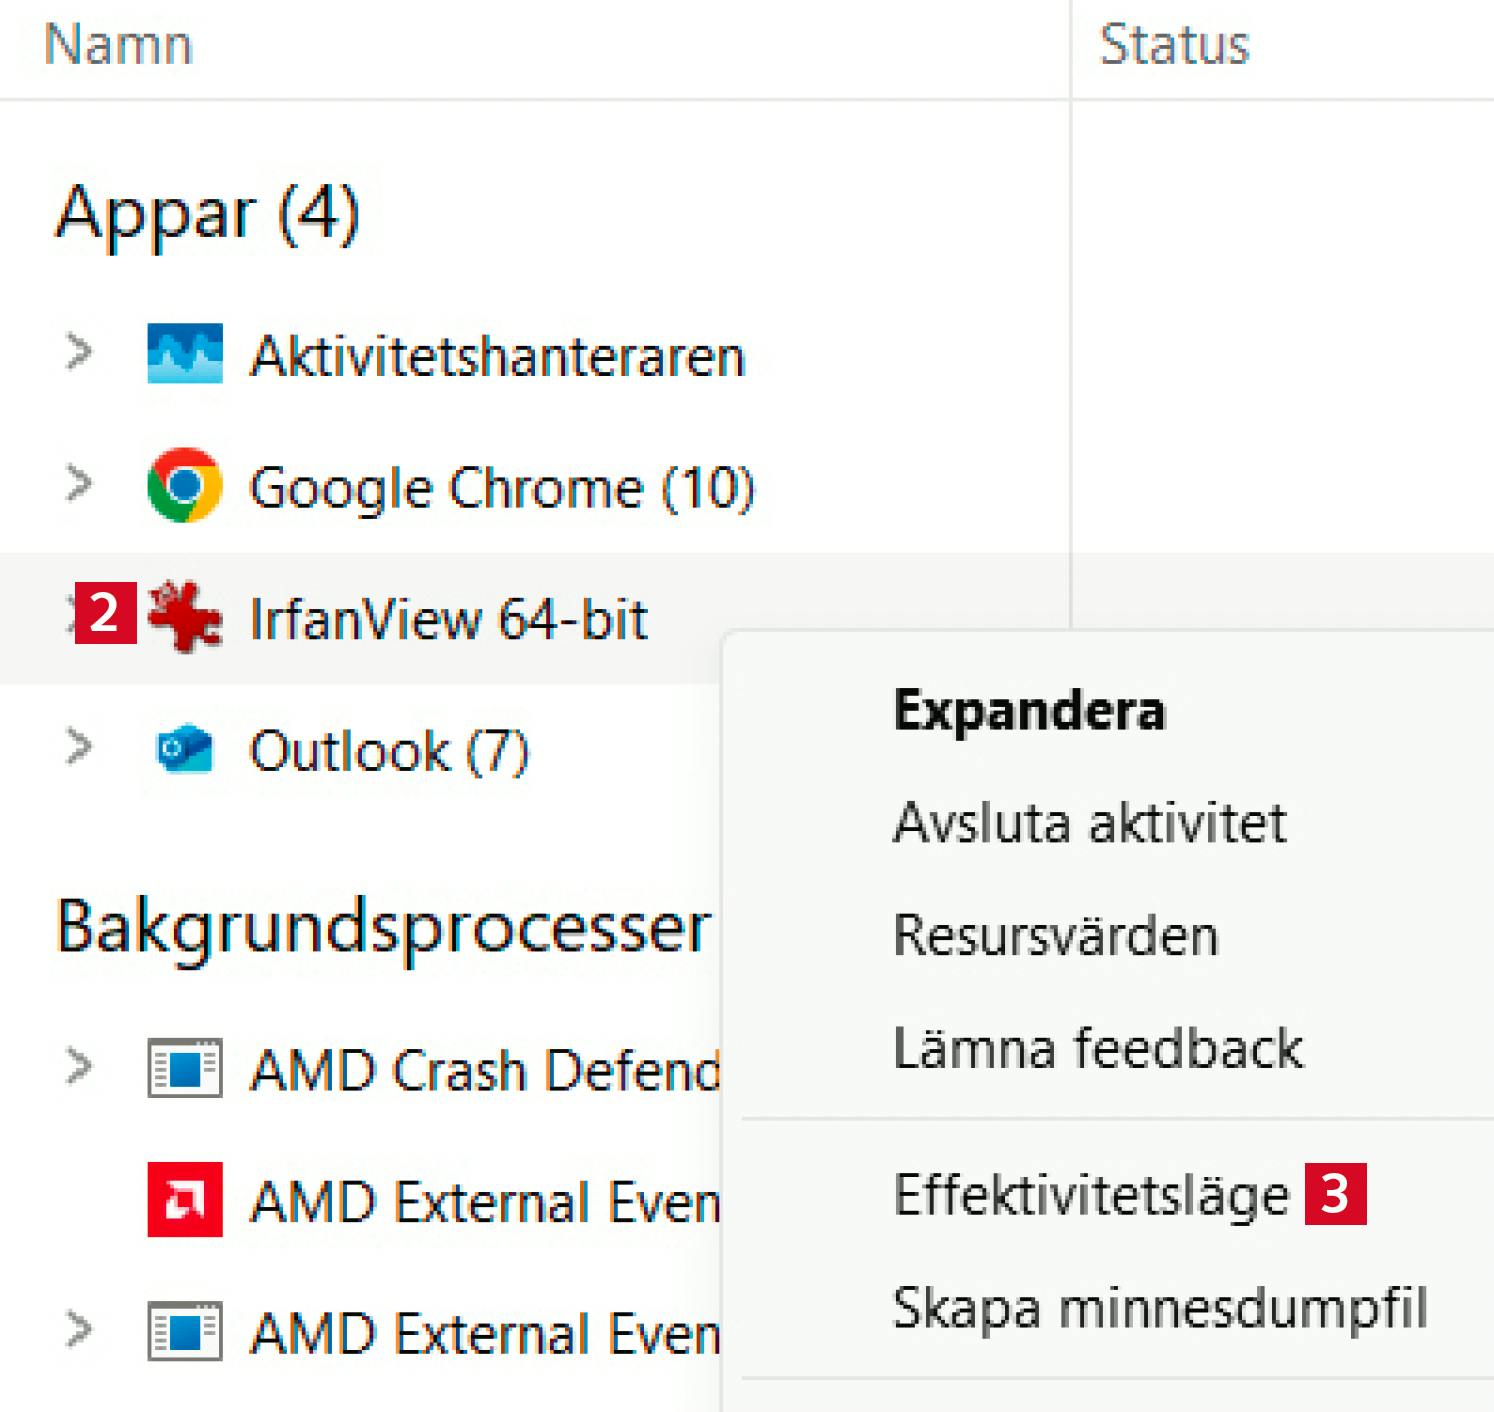The image size is (1494, 1412).
Task: Click the AMD Crash Defender process icon
Action: click(185, 1068)
